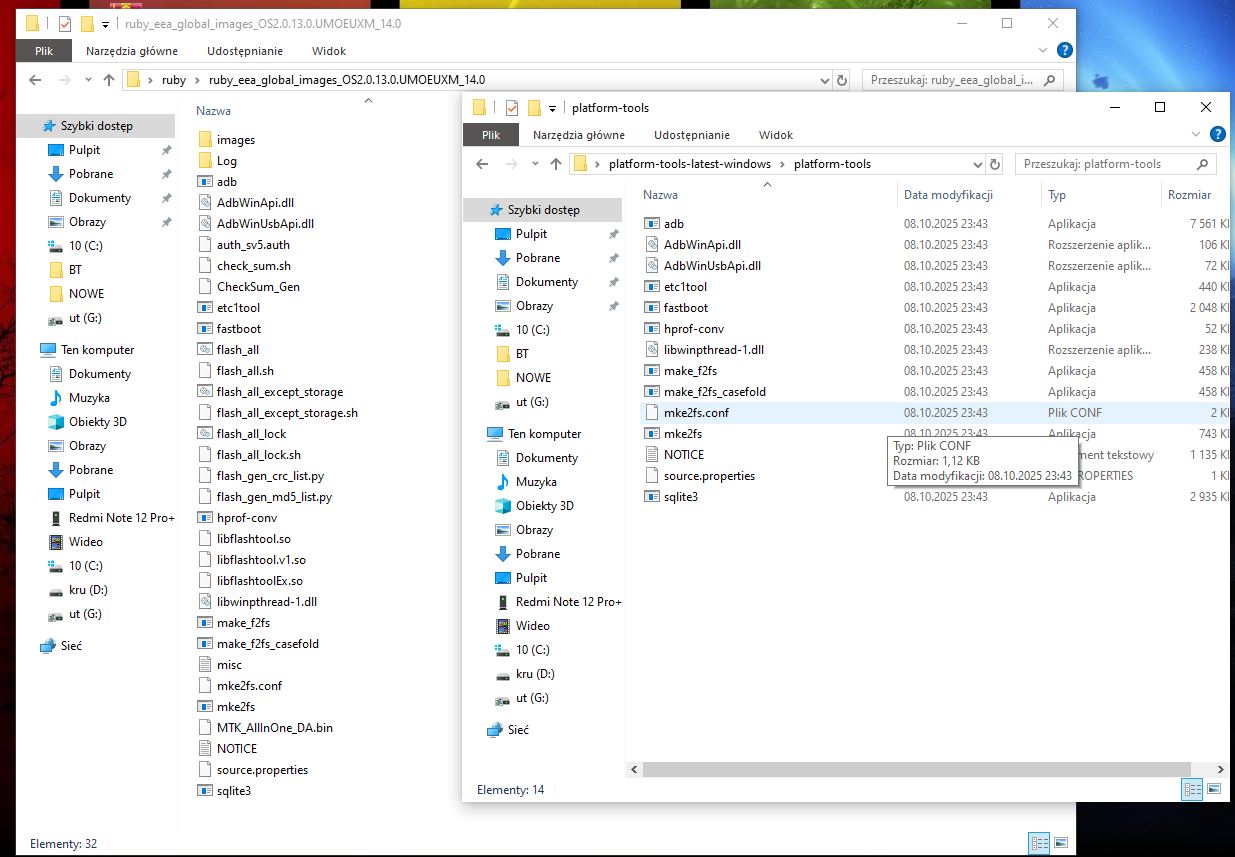Click the platform-tools search field
This screenshot has height=857, width=1235.
[x=1110, y=164]
